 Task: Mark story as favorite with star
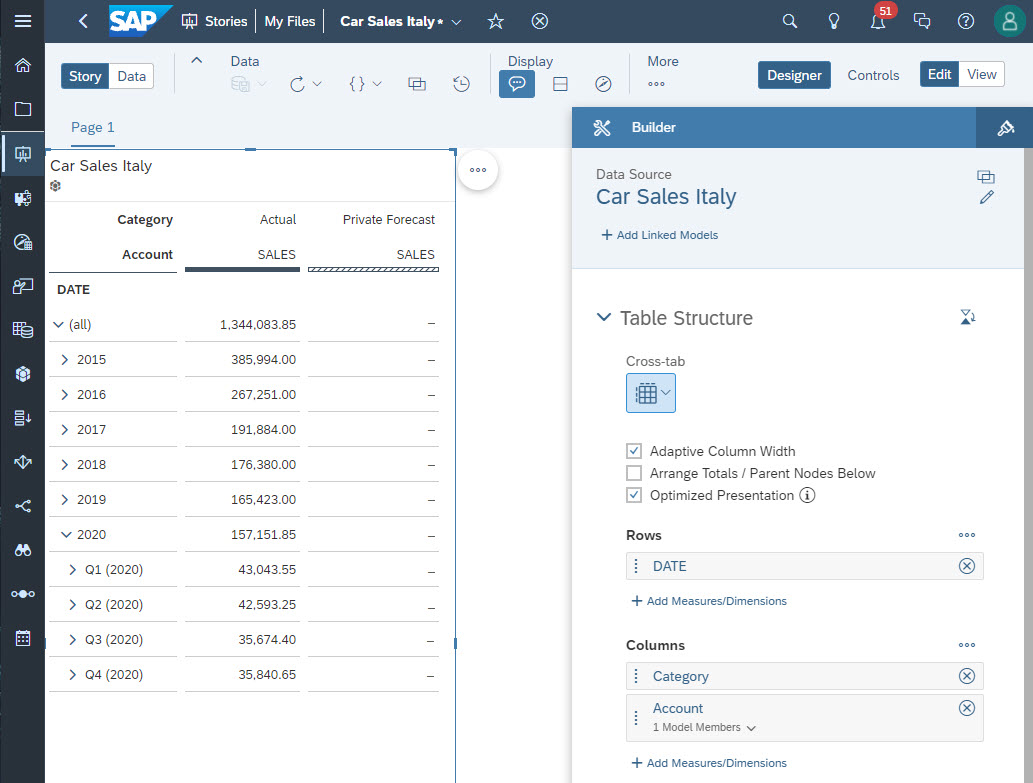[x=495, y=22]
